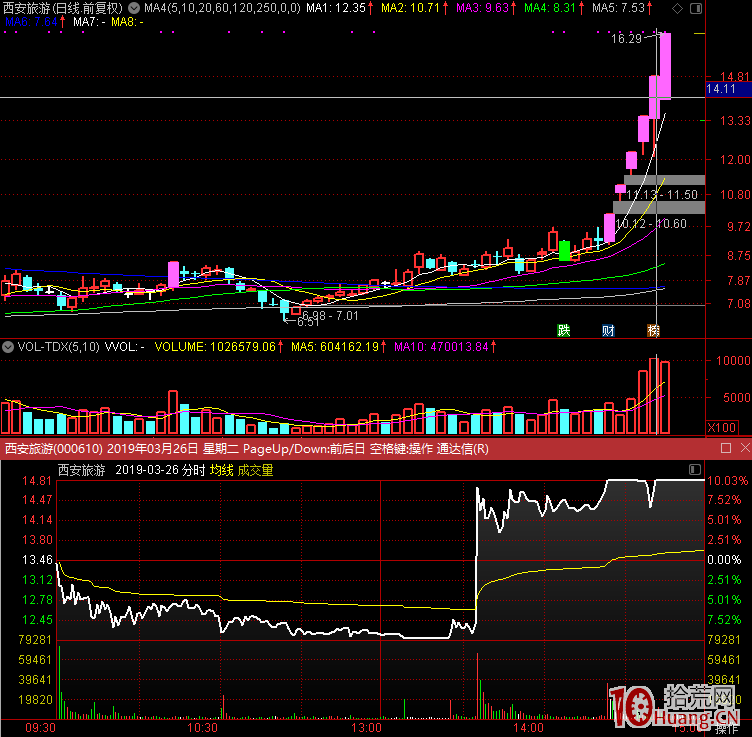Click the 10.12 - 10.60 gap annotation
This screenshot has height=737, width=752.
(x=651, y=224)
